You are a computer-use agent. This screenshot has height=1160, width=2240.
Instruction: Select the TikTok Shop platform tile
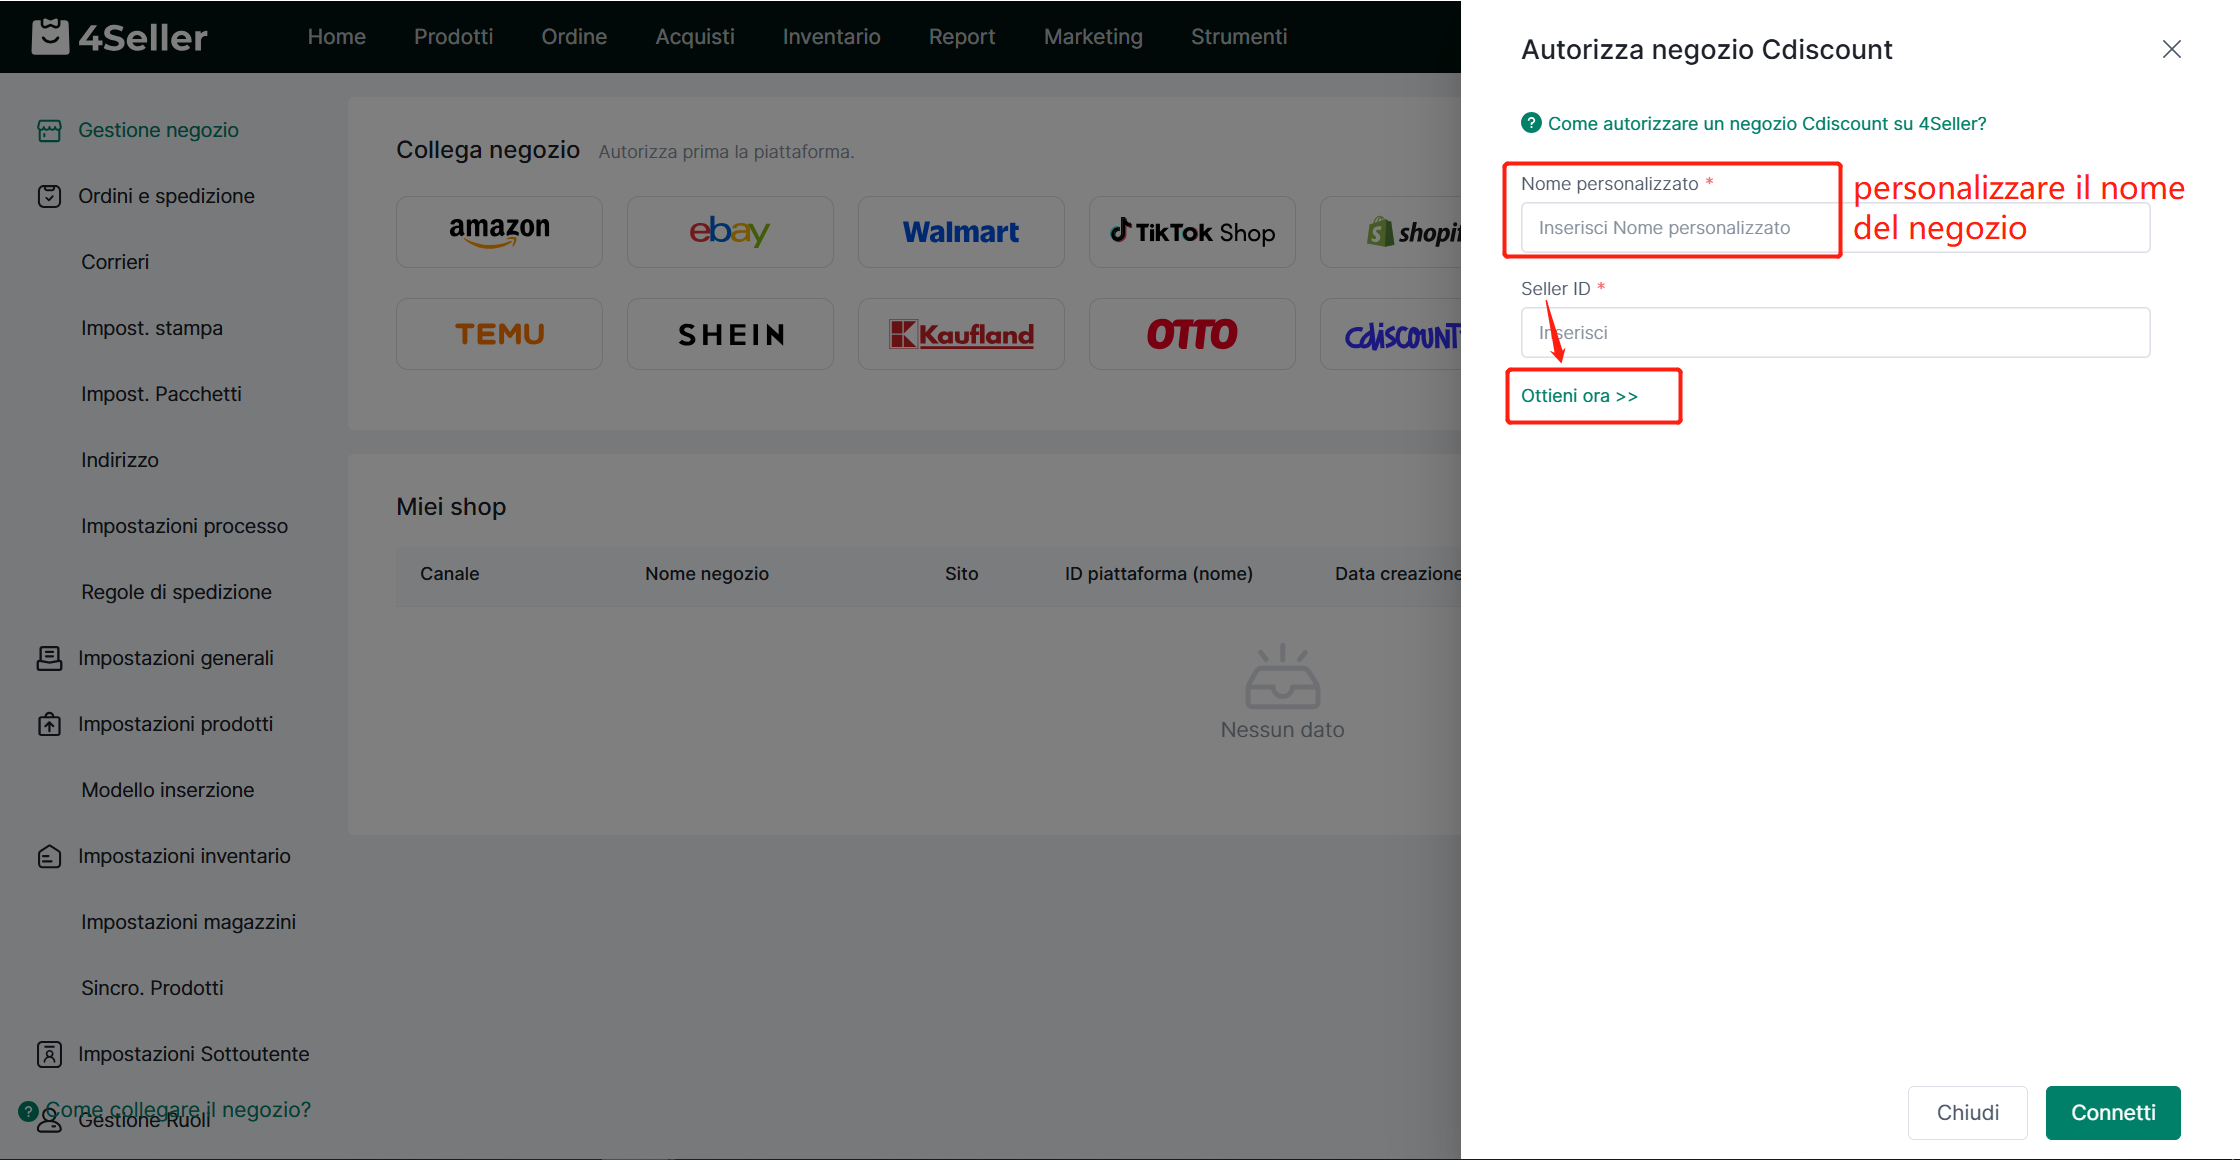(x=1192, y=232)
